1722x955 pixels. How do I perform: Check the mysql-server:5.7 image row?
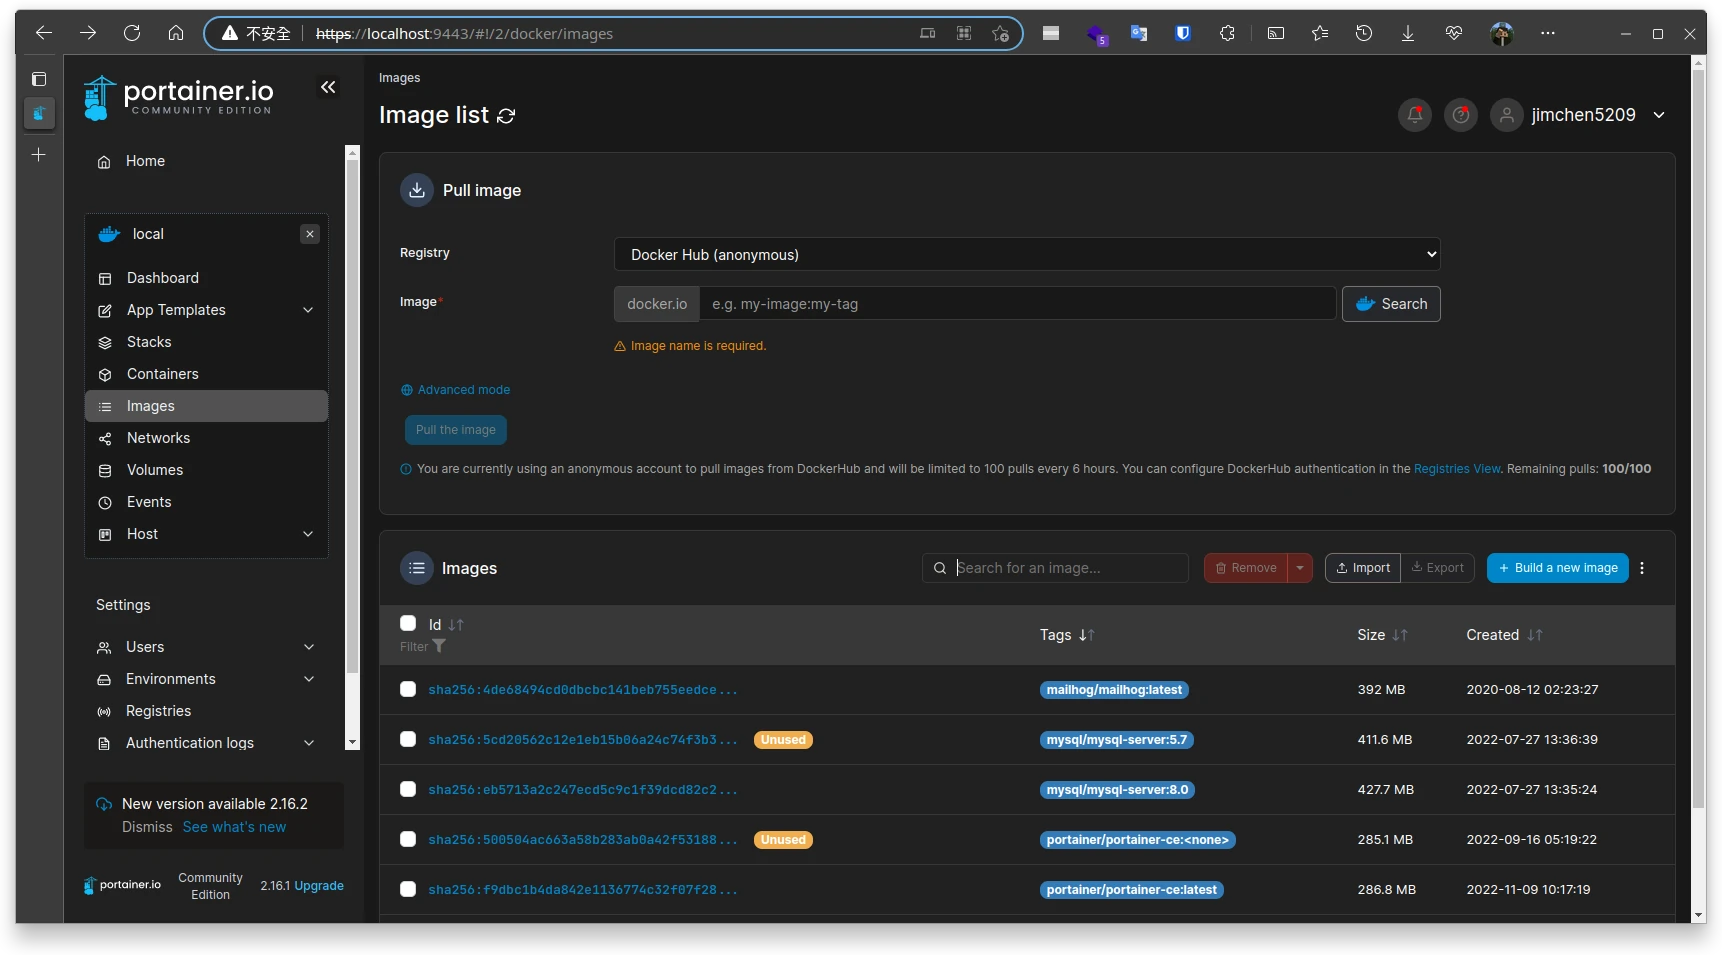coord(408,739)
